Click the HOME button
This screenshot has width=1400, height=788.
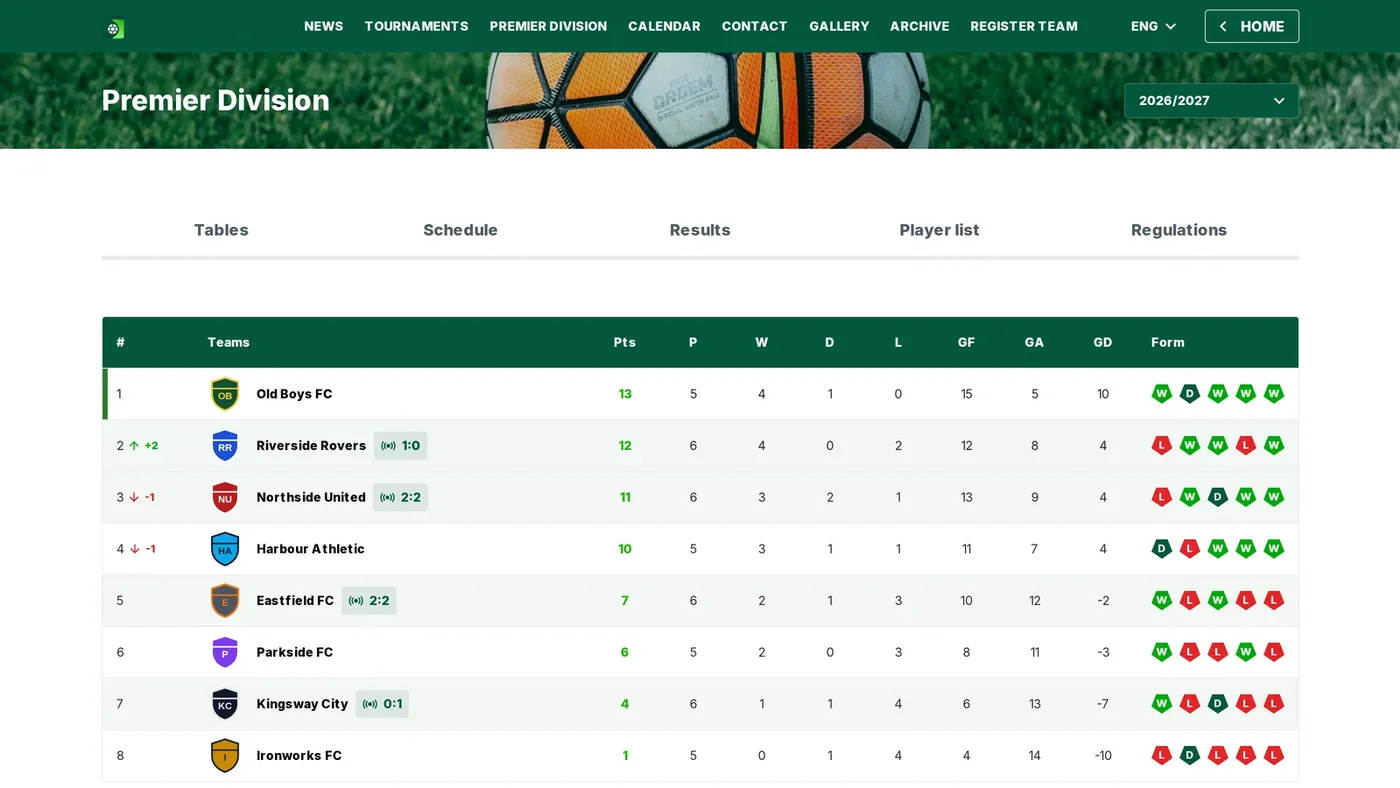(x=1252, y=26)
